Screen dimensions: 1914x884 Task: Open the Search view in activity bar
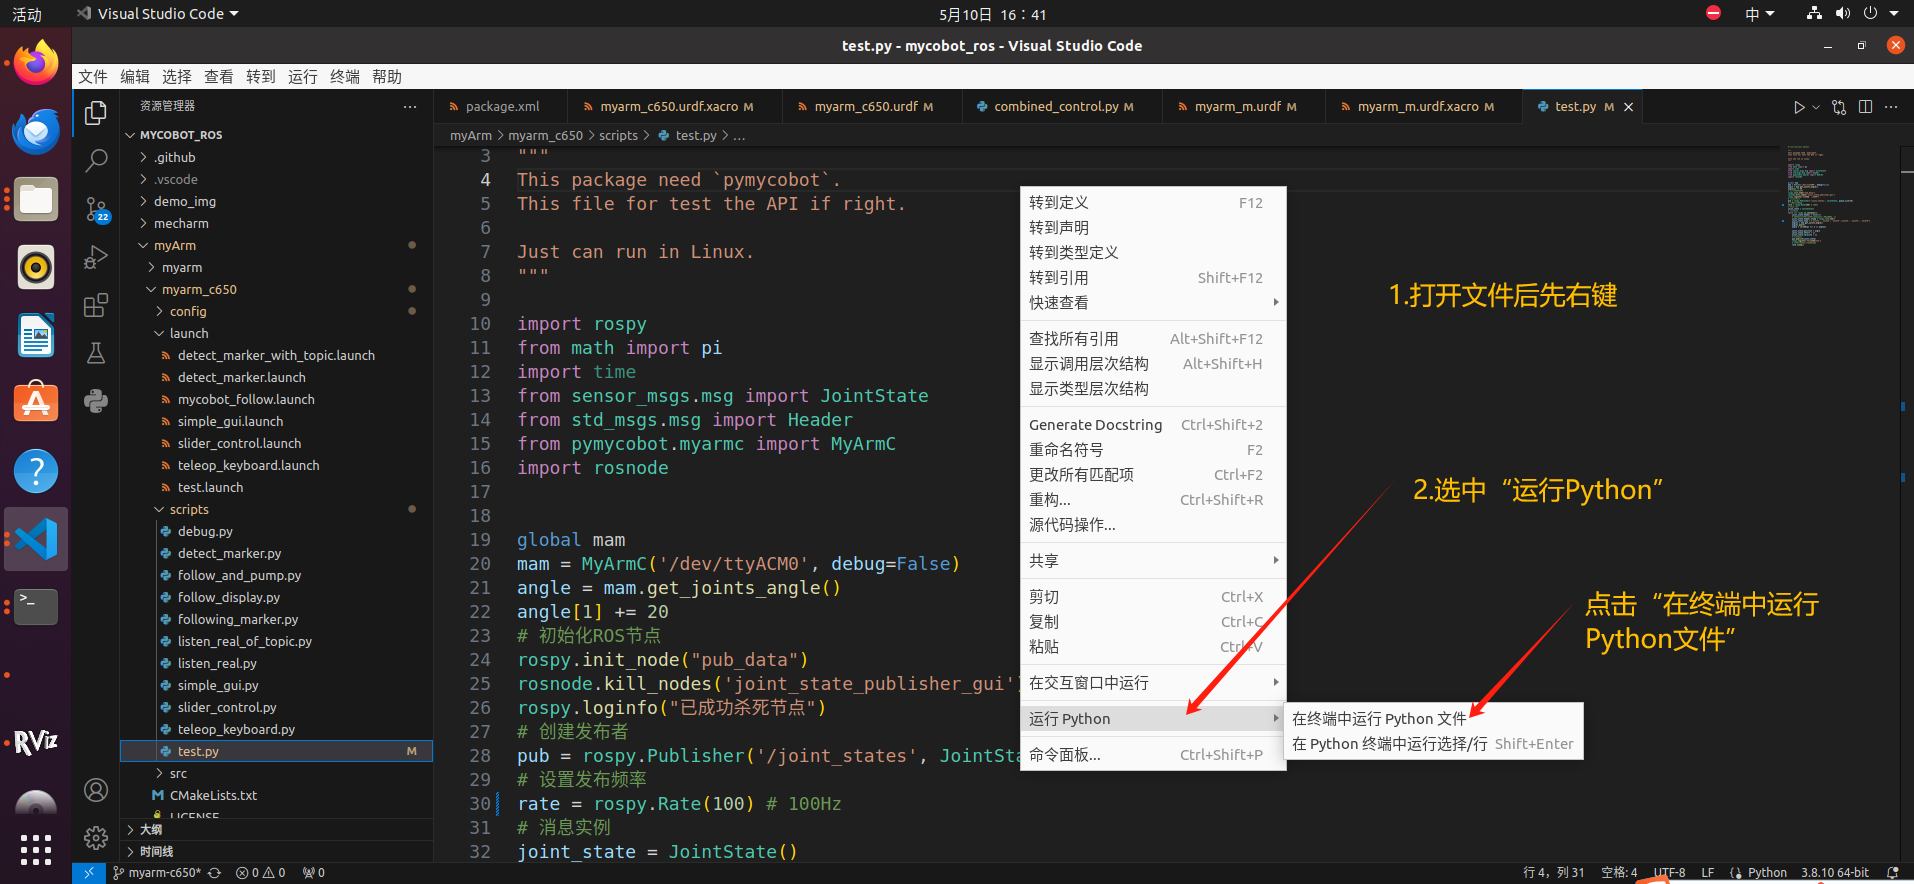[96, 160]
